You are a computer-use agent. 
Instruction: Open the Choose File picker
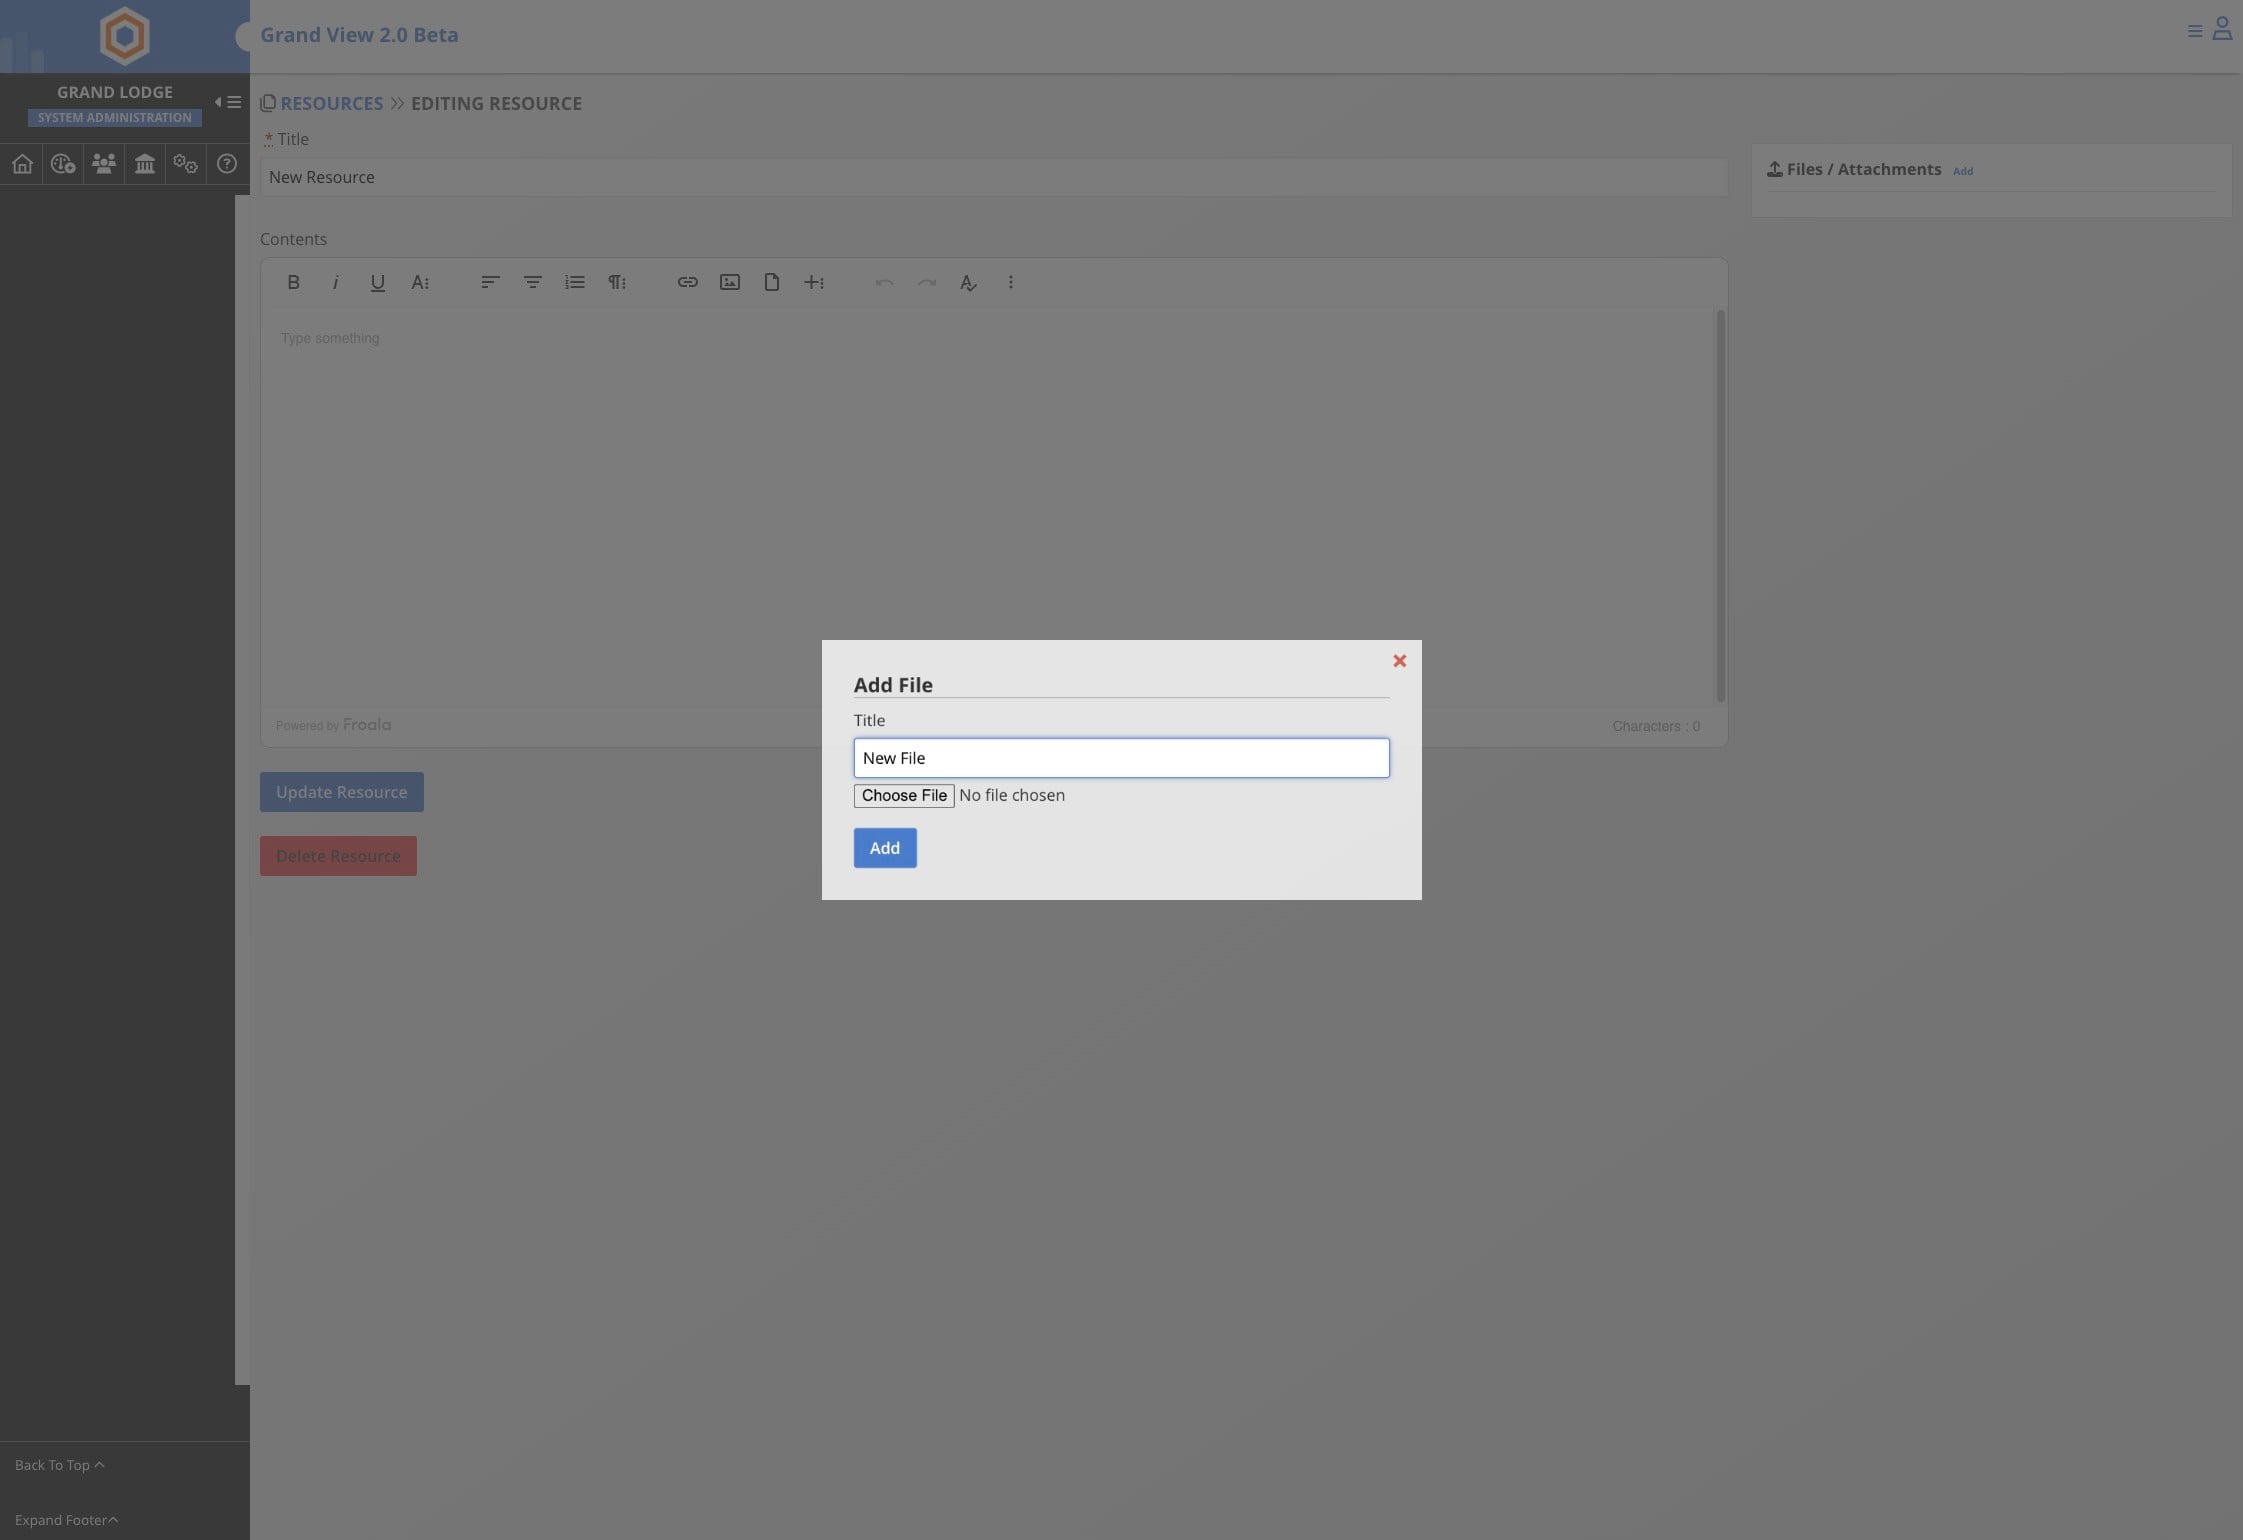[904, 796]
